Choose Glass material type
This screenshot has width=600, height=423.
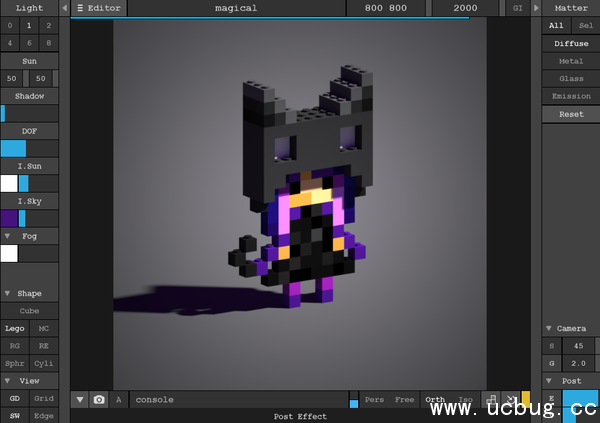(x=571, y=78)
